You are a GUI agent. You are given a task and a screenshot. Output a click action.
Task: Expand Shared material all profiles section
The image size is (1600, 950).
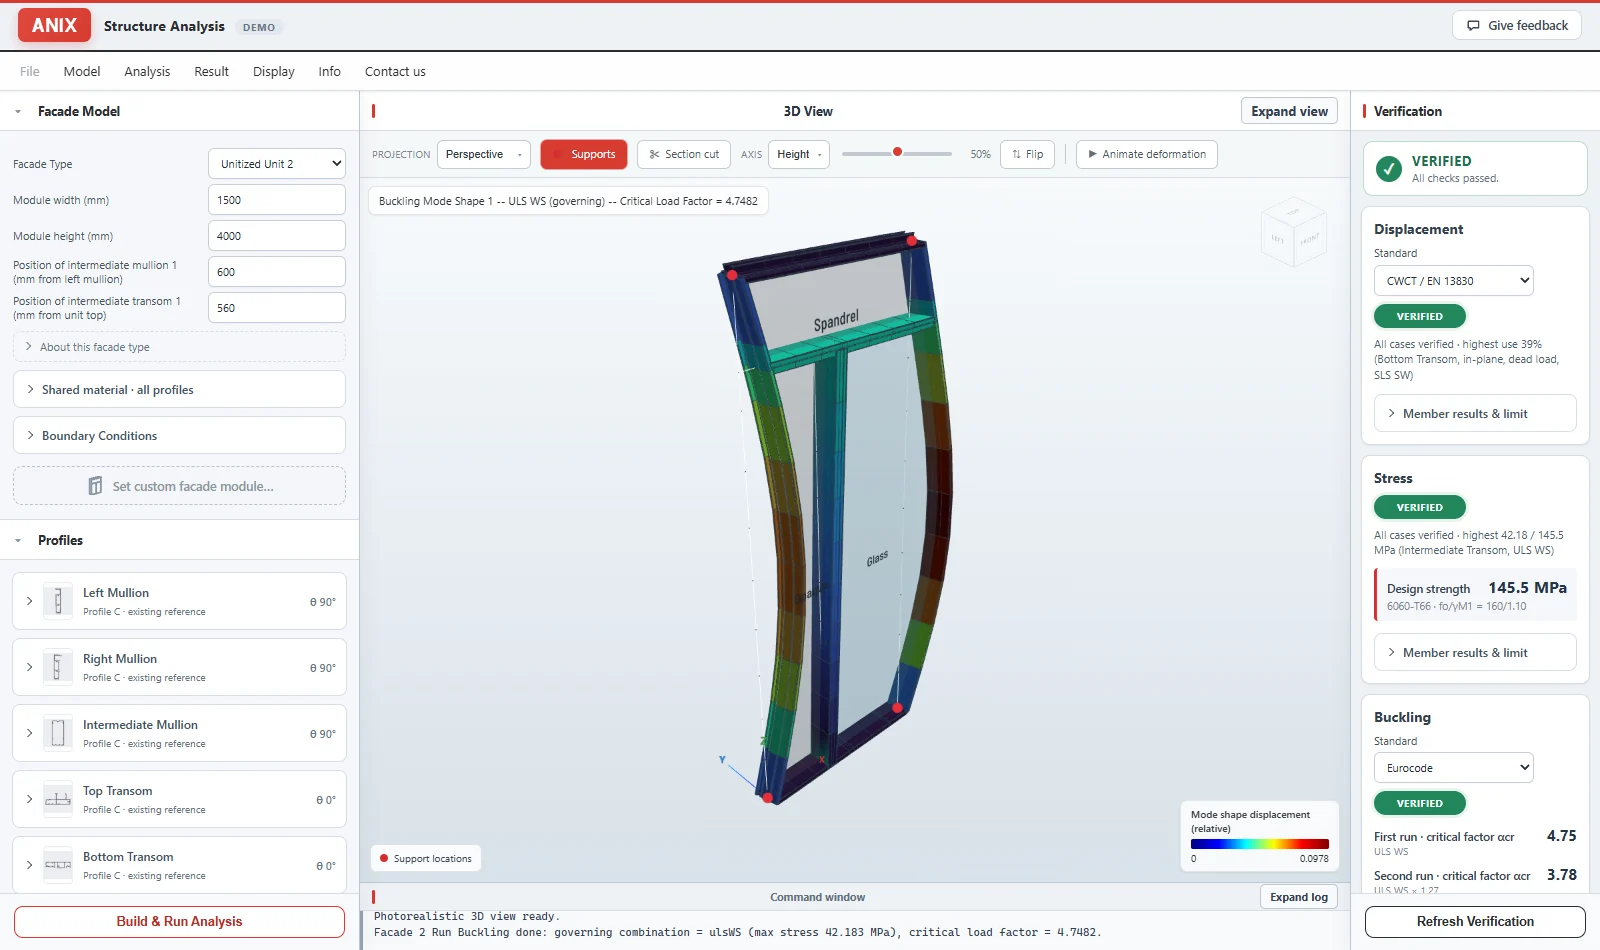tap(179, 390)
